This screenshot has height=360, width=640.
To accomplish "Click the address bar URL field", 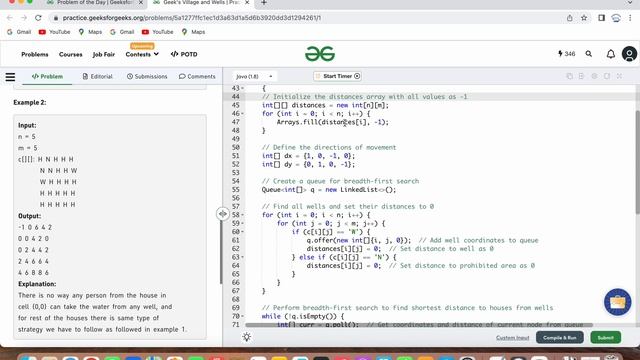I will coord(192,18).
